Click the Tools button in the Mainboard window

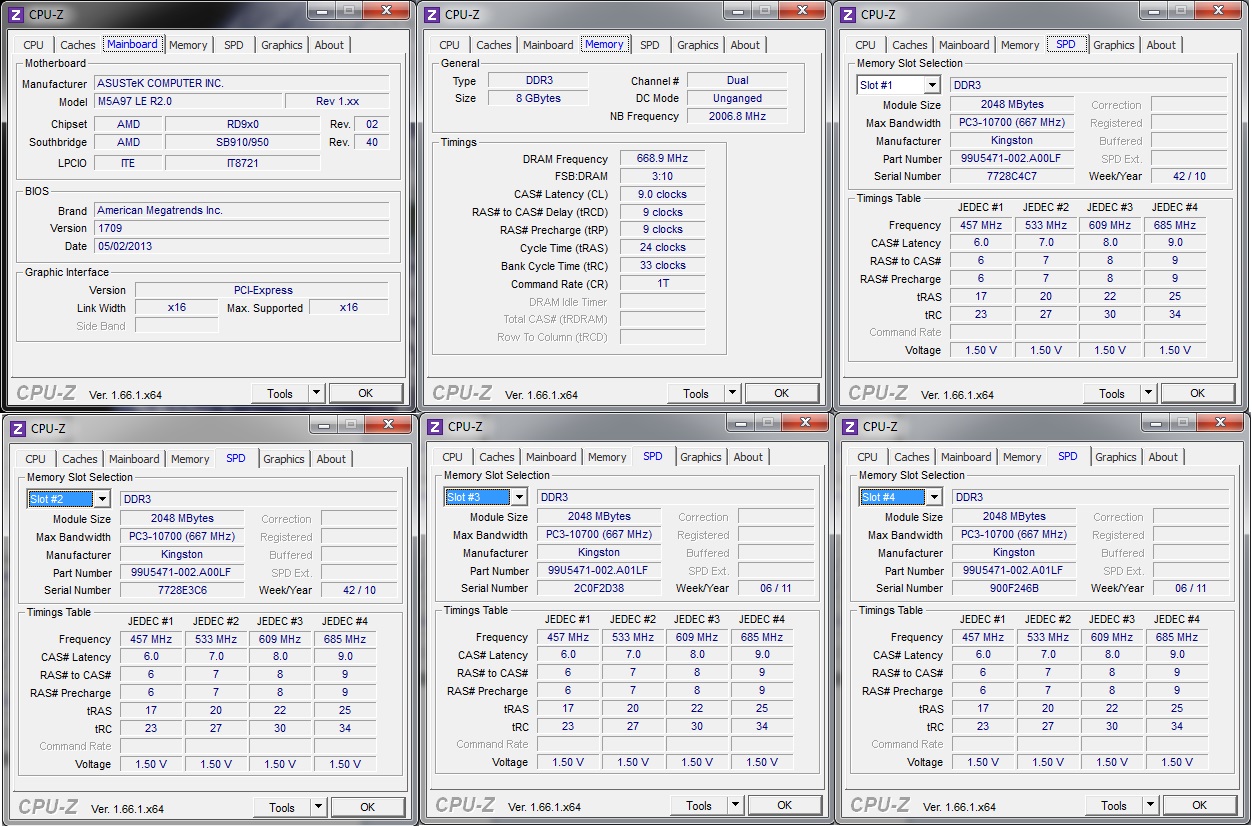coord(280,393)
